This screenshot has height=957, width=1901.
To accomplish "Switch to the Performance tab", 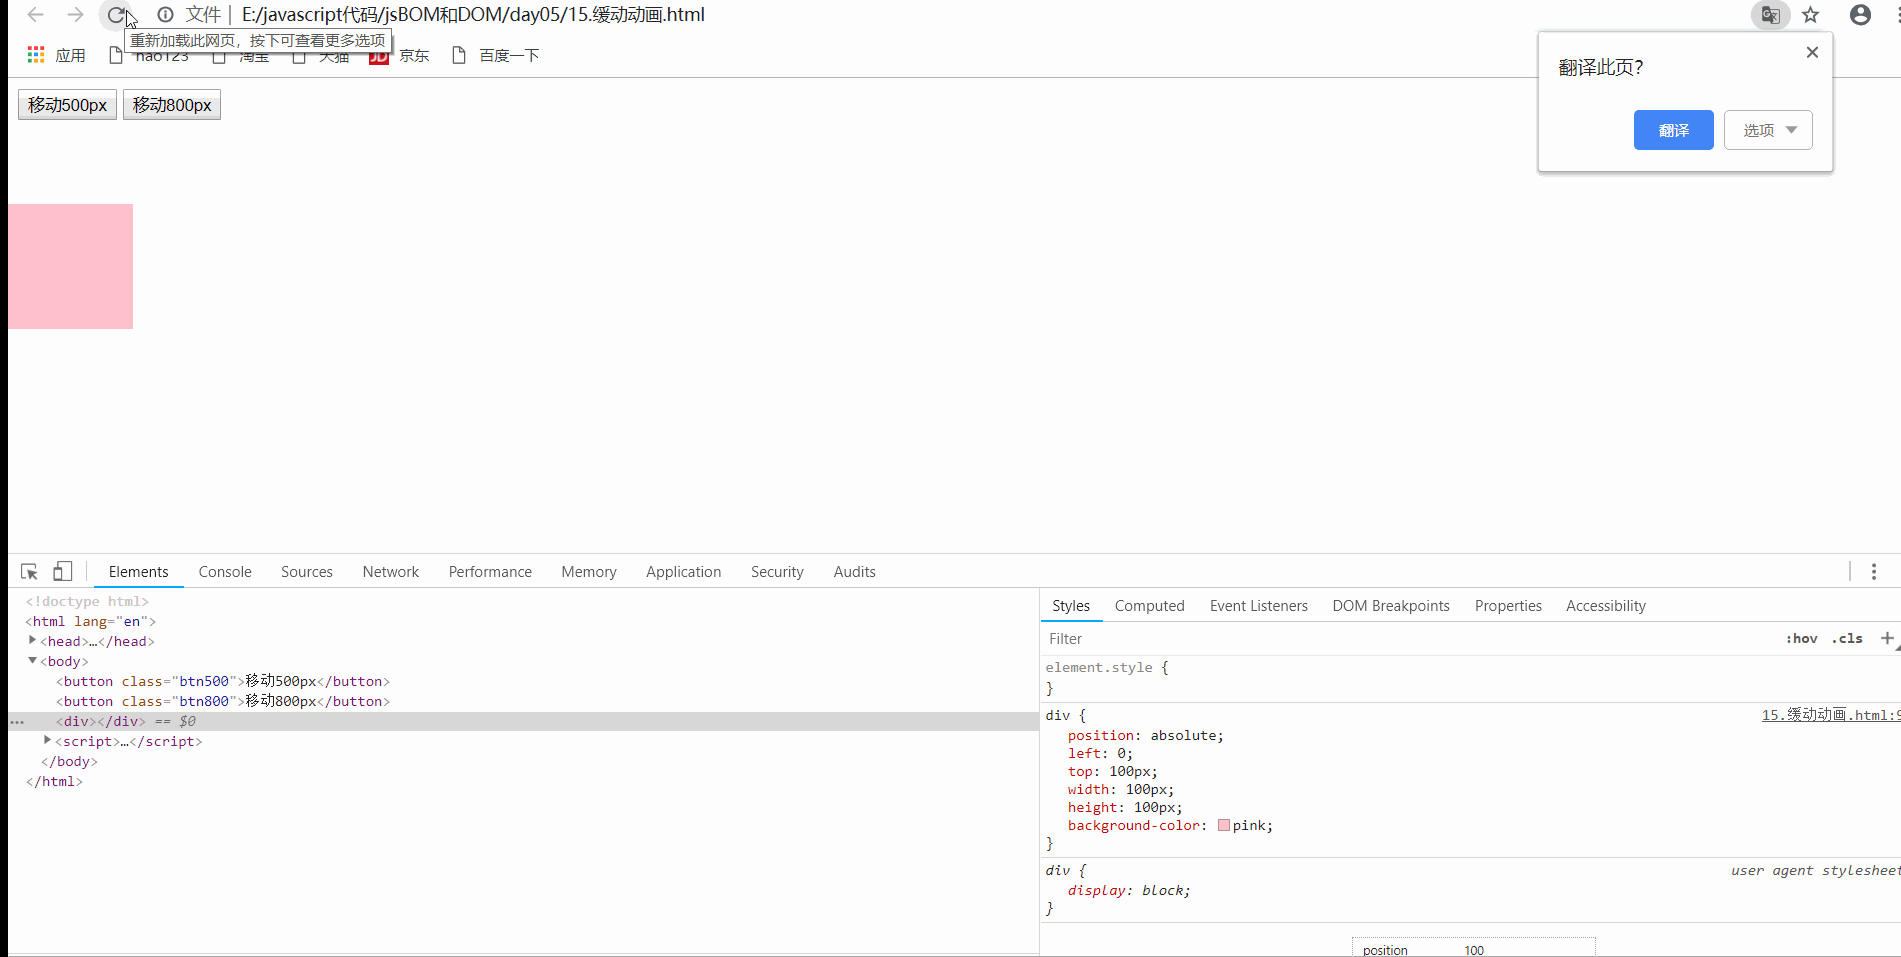I will coord(490,572).
